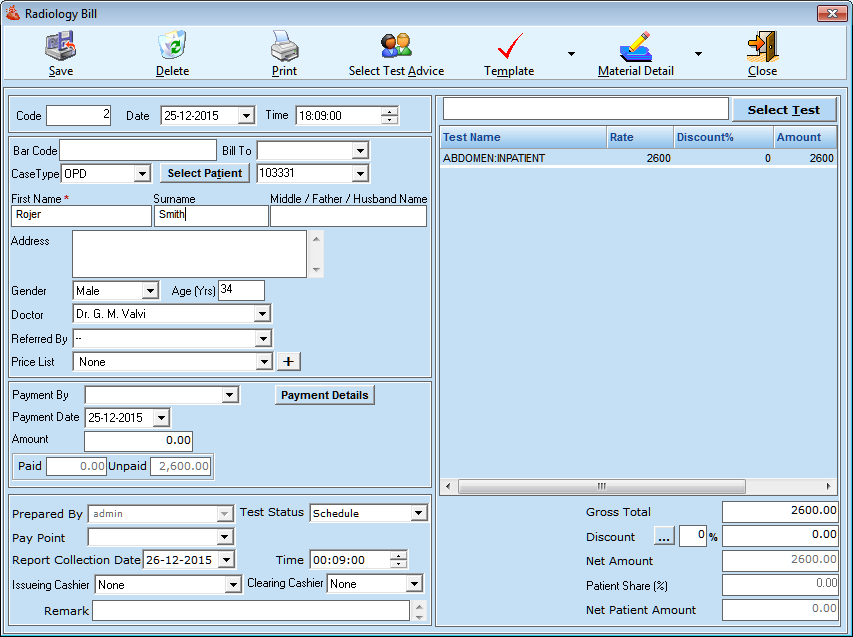
Task: Increase the Time value with up arrow
Action: (x=390, y=111)
